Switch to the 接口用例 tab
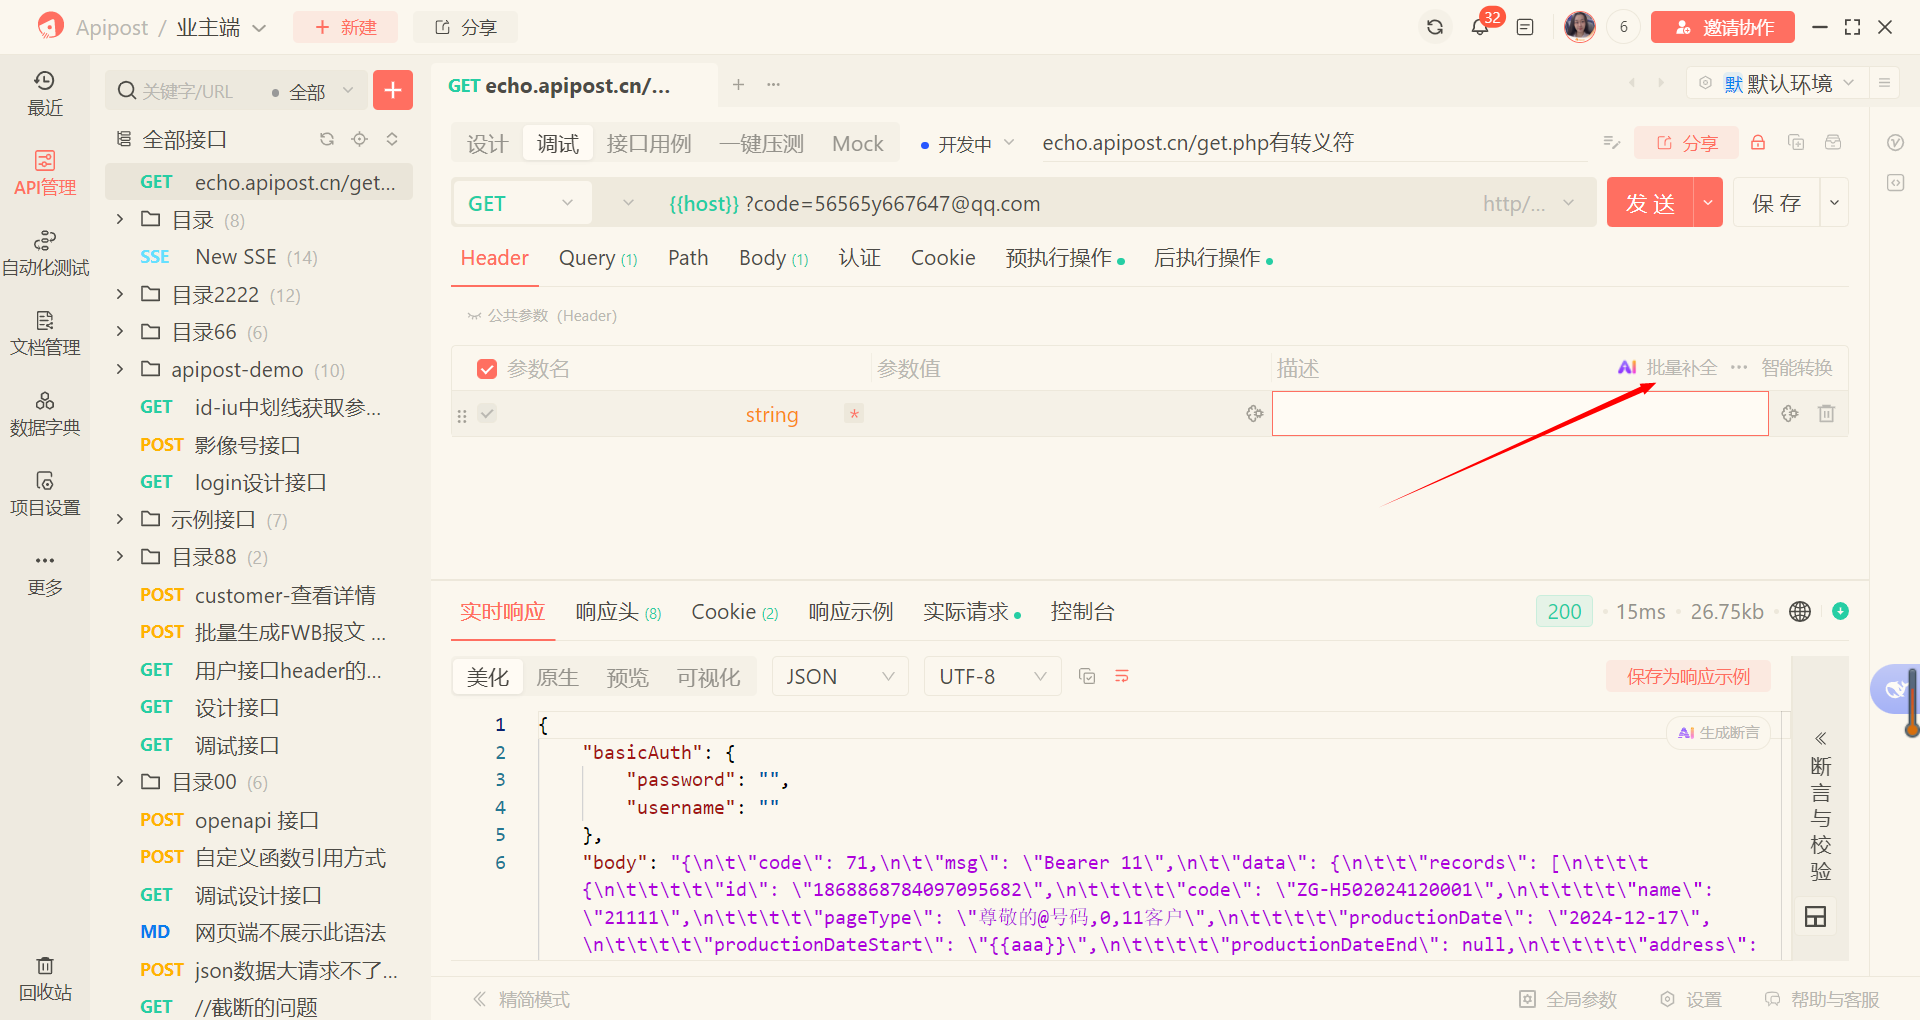1920x1020 pixels. pyautogui.click(x=649, y=144)
